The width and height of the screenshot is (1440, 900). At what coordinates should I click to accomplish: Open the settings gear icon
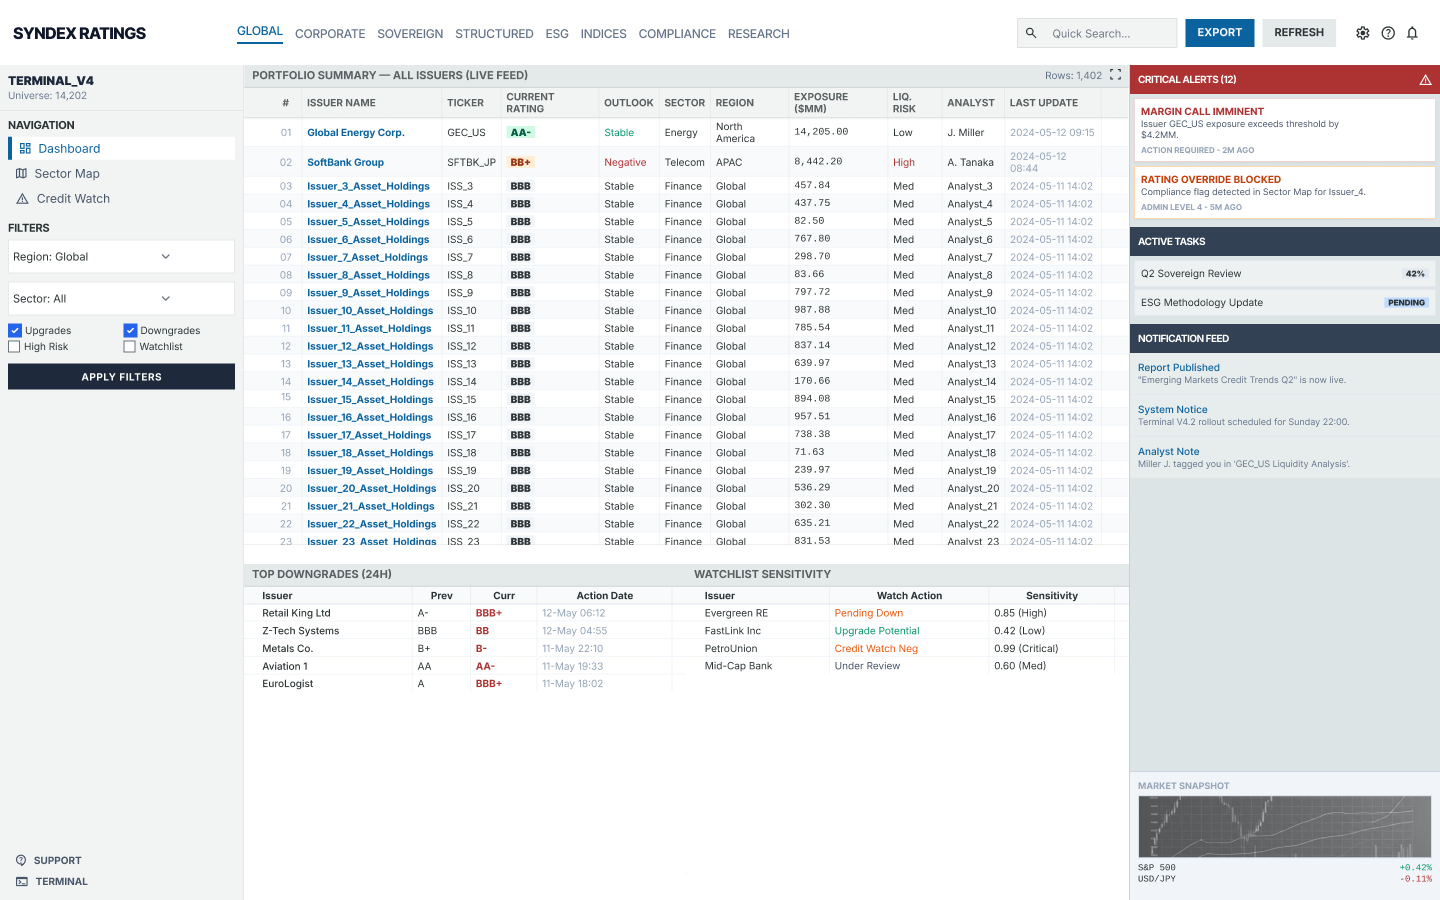click(1362, 33)
